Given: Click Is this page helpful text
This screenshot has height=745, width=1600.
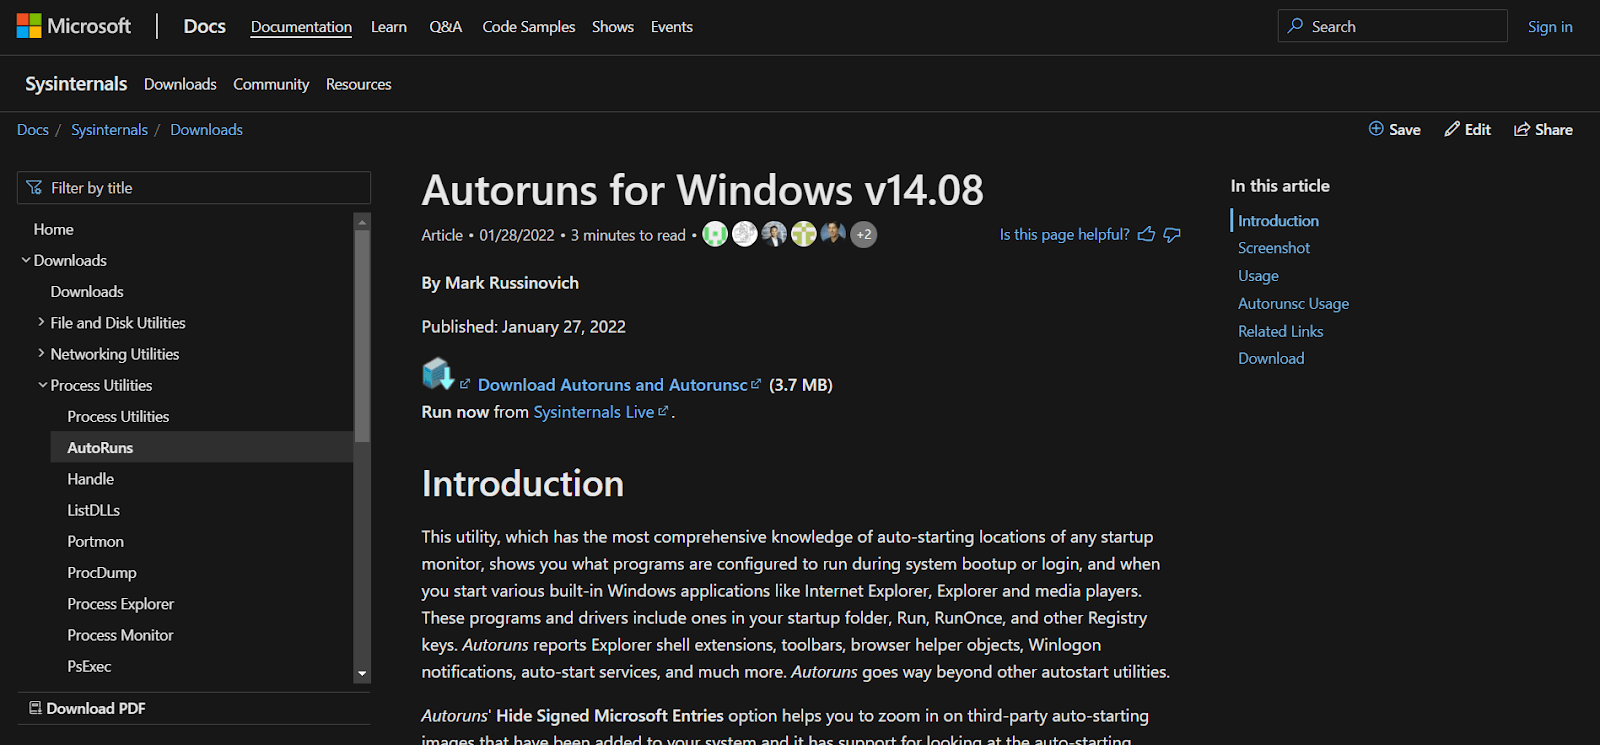Looking at the screenshot, I should (x=1065, y=234).
